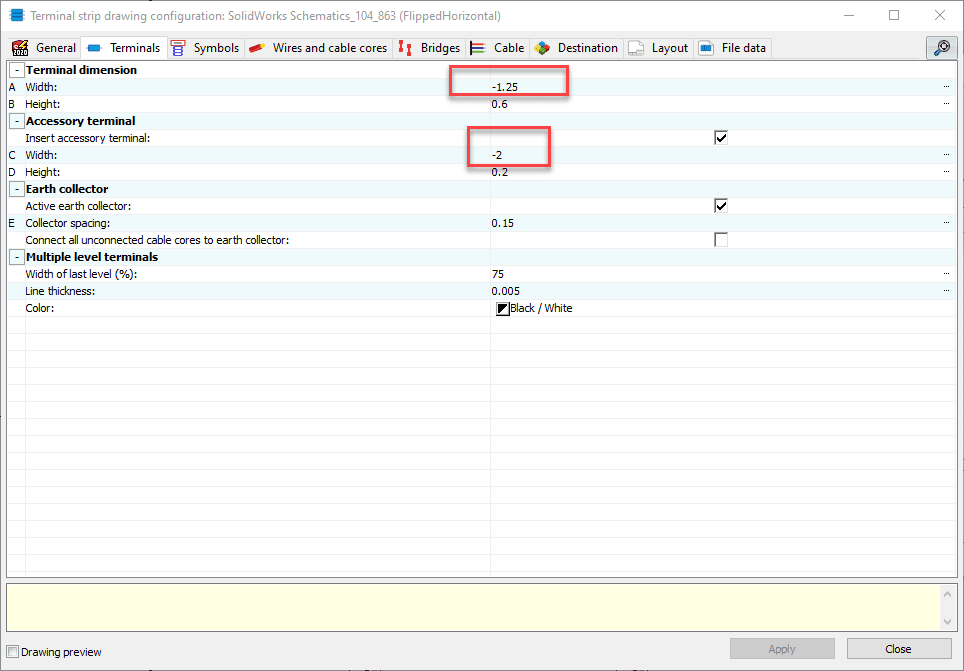Open the Cable tab

point(497,48)
